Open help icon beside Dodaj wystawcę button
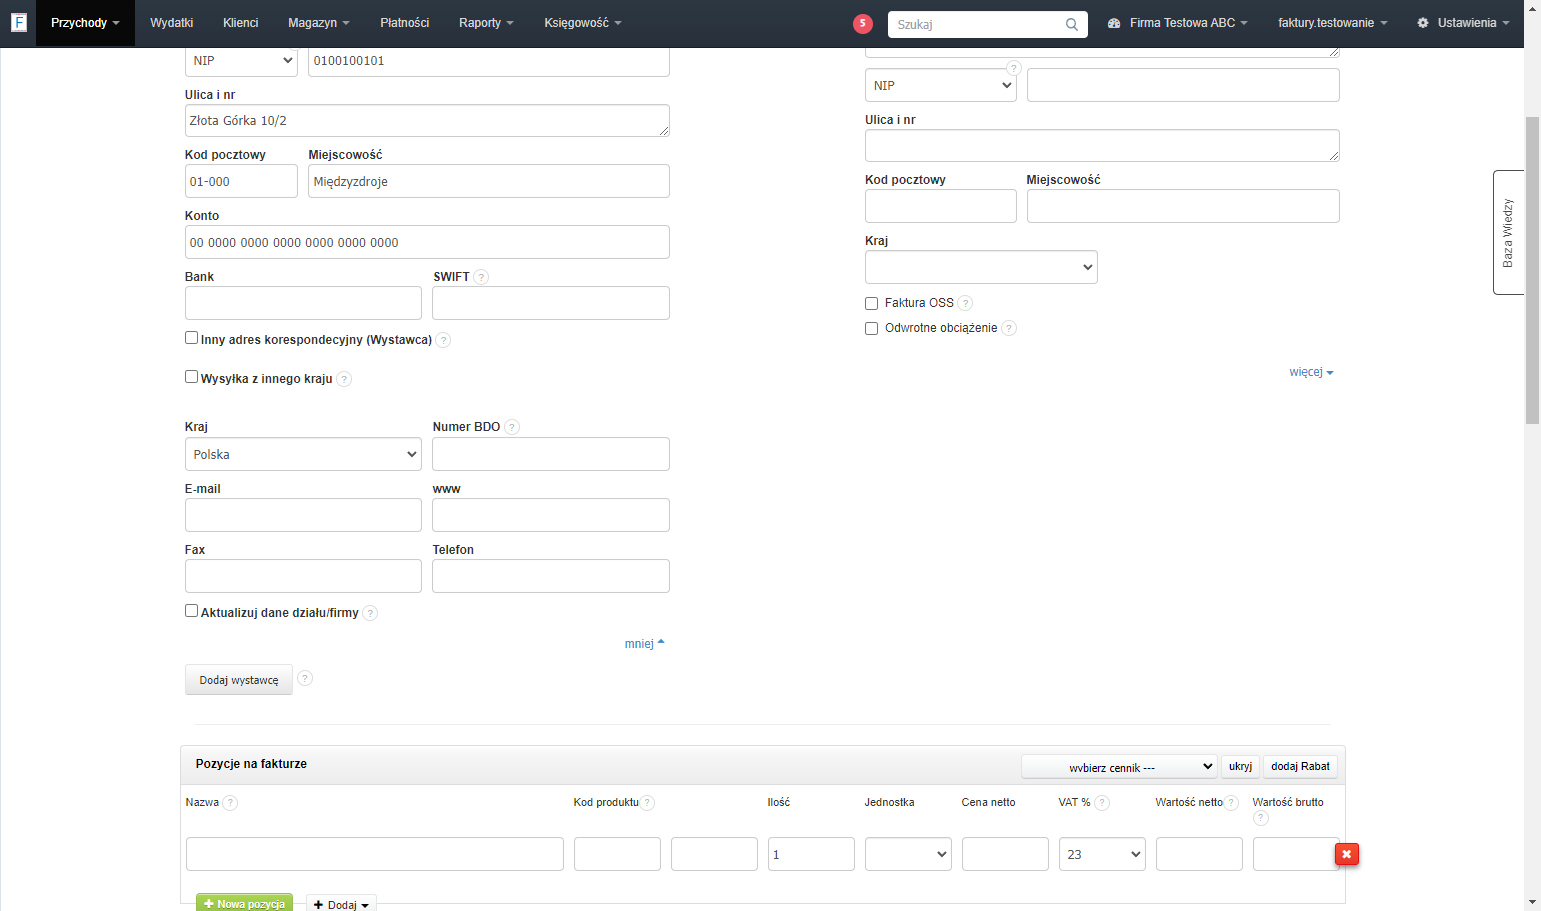 click(x=305, y=678)
